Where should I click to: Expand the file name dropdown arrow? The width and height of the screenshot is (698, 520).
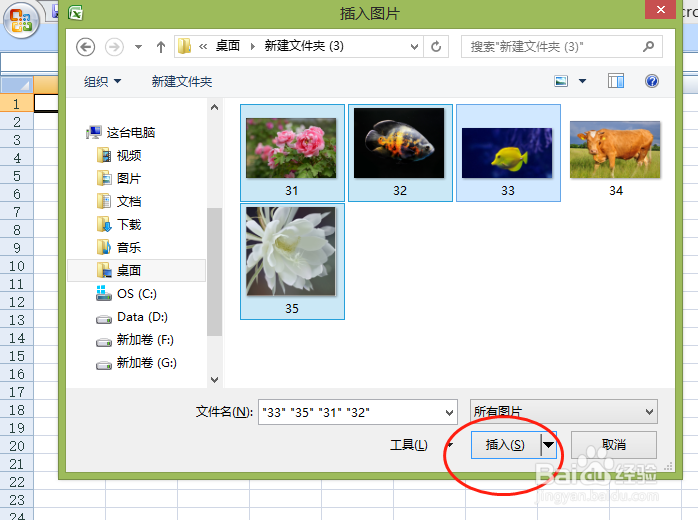point(450,413)
